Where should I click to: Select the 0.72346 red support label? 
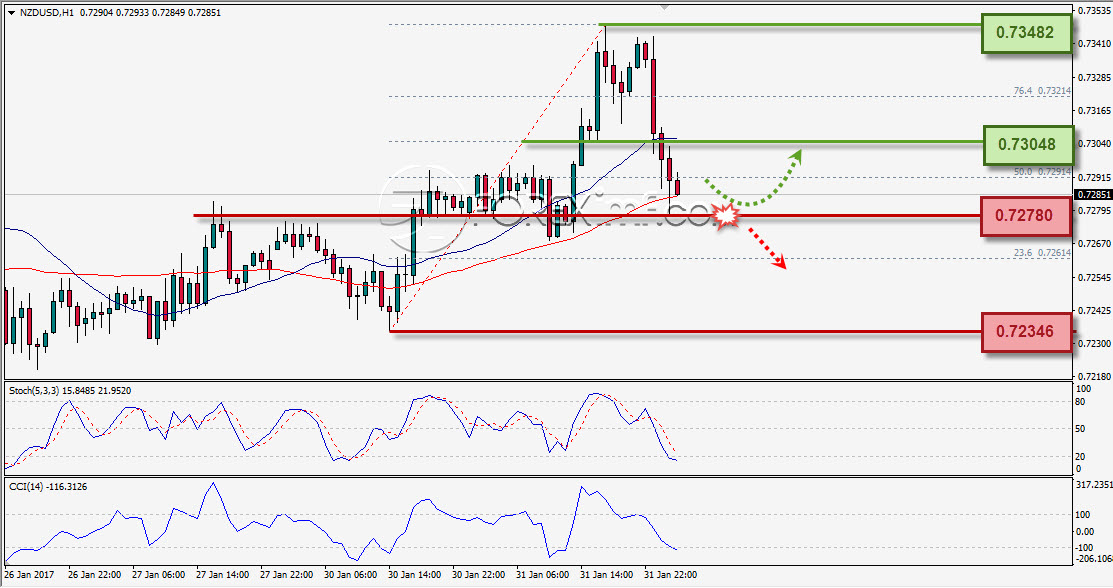[x=1026, y=332]
